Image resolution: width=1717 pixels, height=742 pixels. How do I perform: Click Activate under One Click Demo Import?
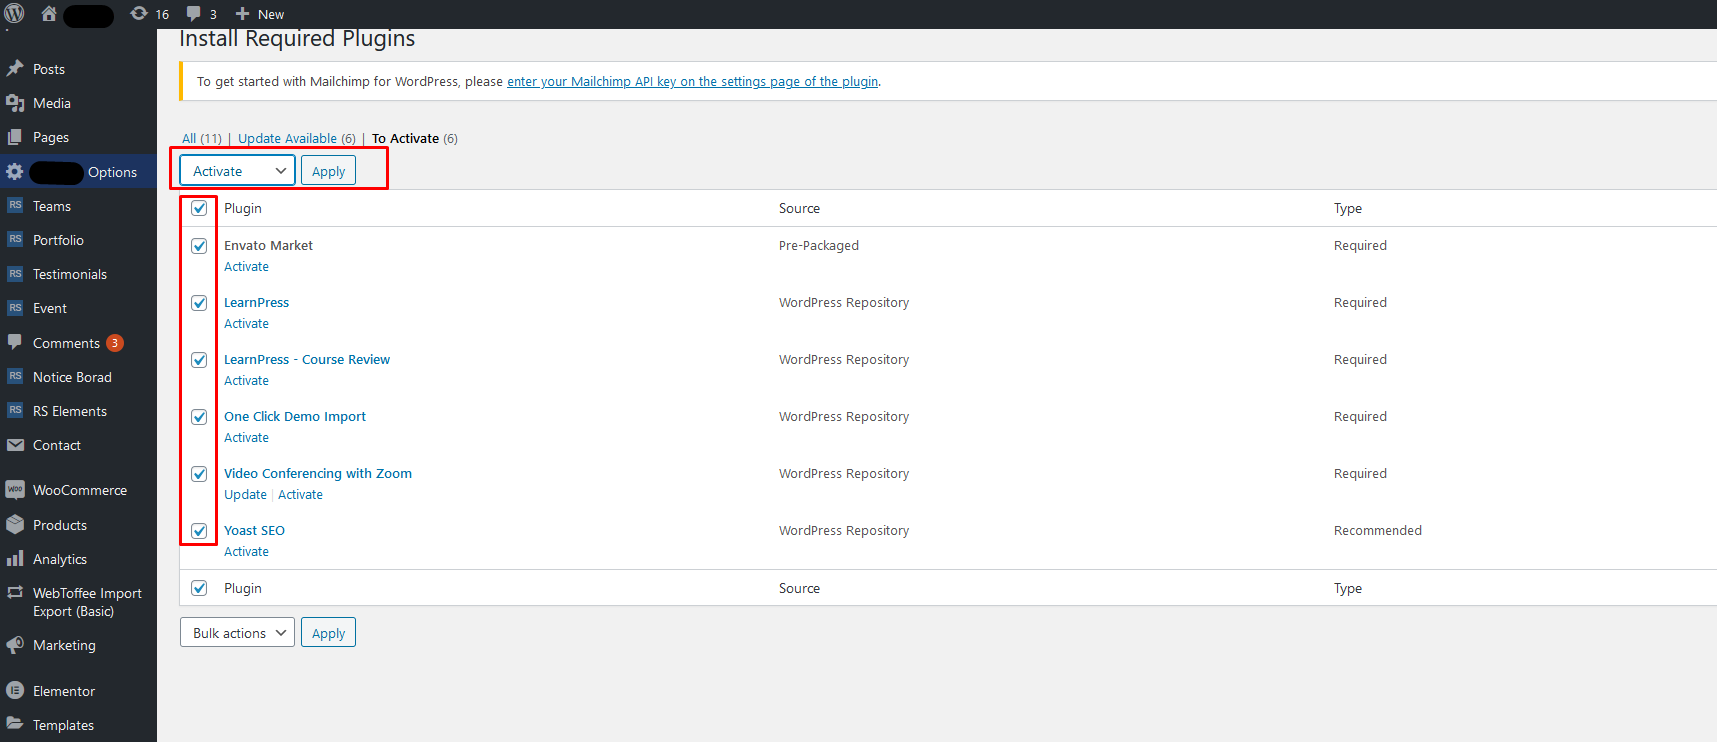(x=246, y=438)
